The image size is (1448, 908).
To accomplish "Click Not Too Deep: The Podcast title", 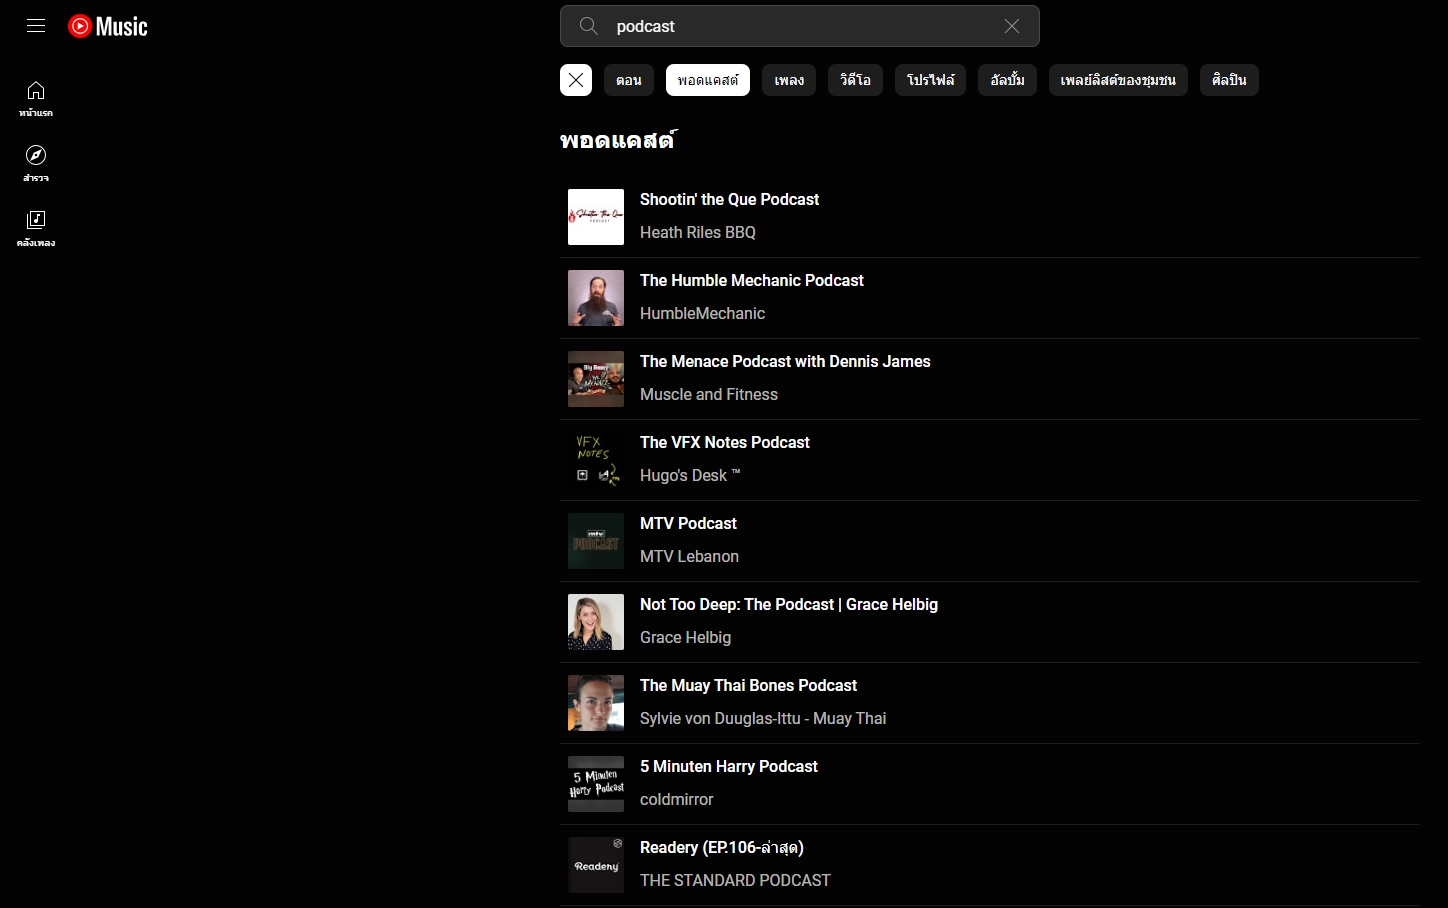I will coord(789,605).
